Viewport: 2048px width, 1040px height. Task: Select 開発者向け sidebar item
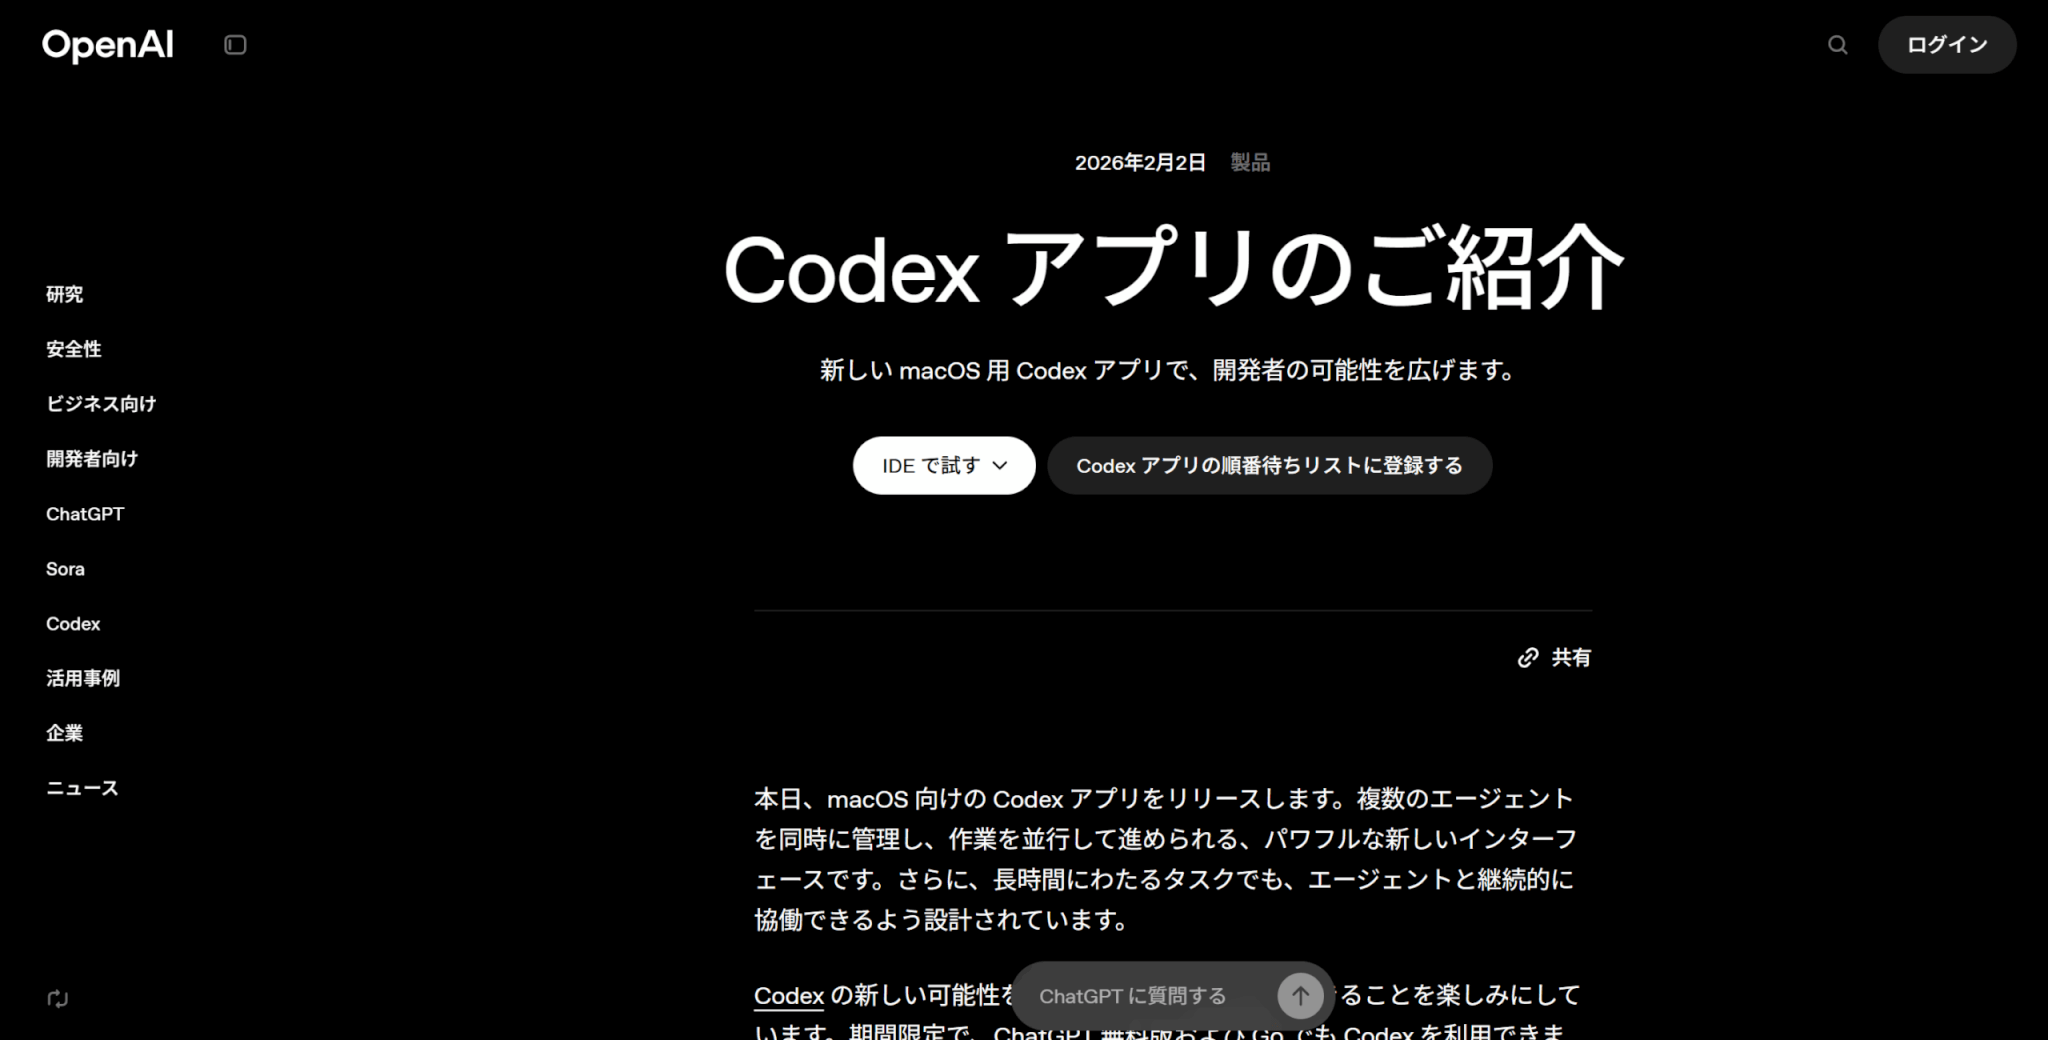92,459
